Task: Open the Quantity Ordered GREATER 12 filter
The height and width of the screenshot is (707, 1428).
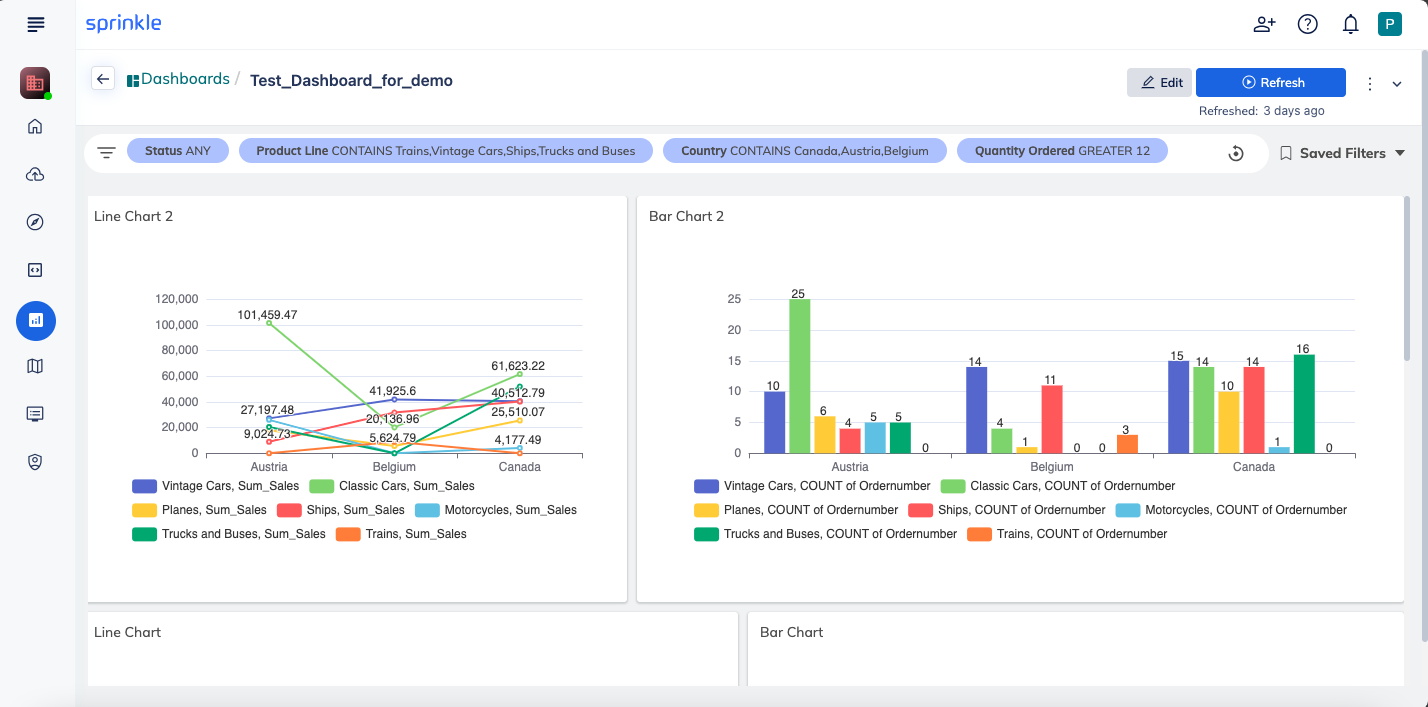Action: click(x=1062, y=151)
